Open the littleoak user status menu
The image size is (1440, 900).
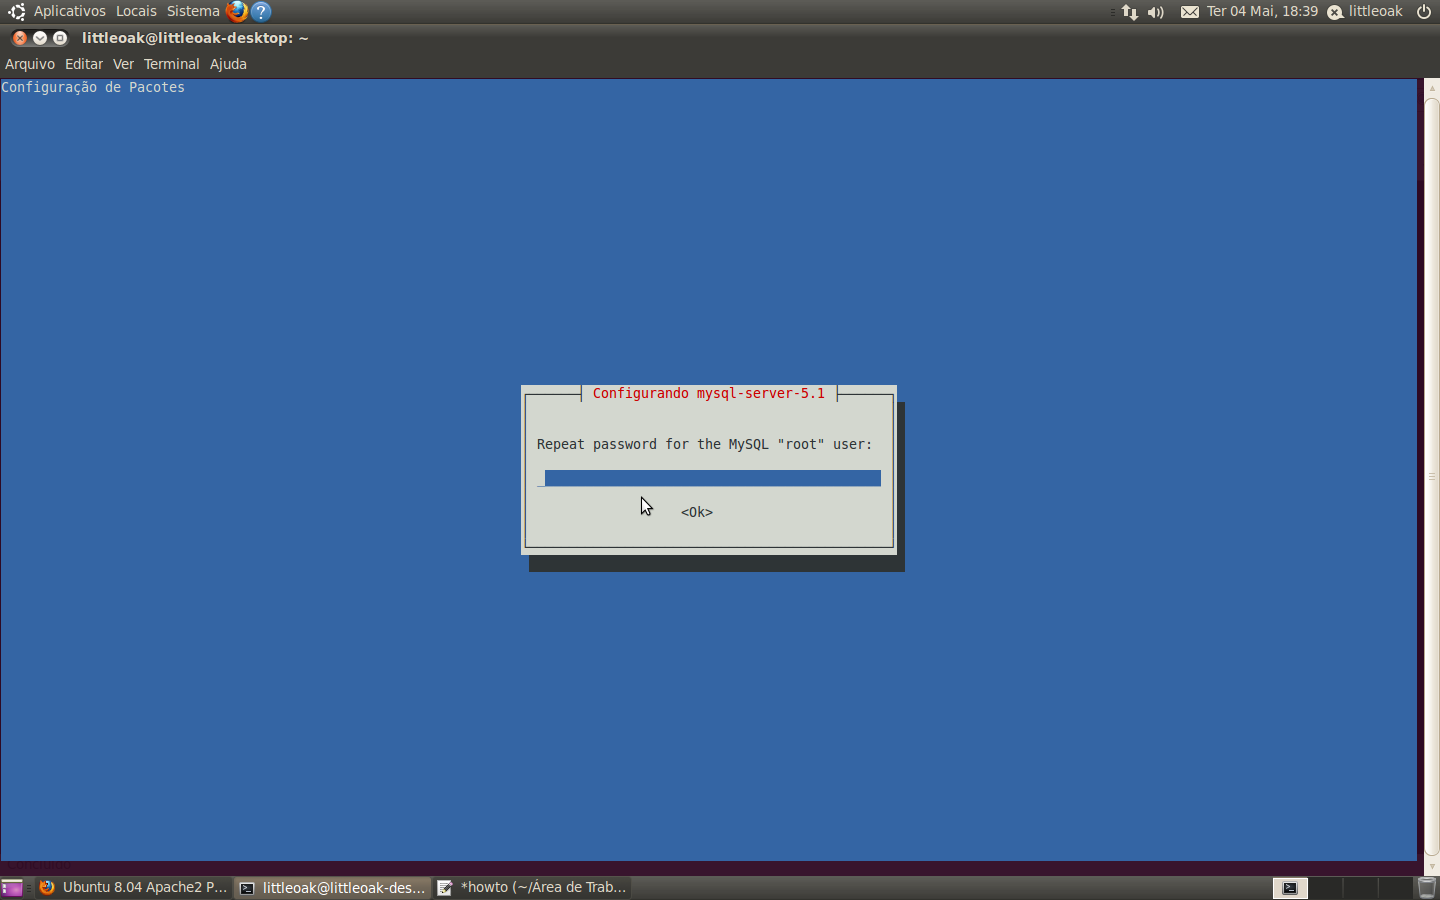pyautogui.click(x=1365, y=11)
